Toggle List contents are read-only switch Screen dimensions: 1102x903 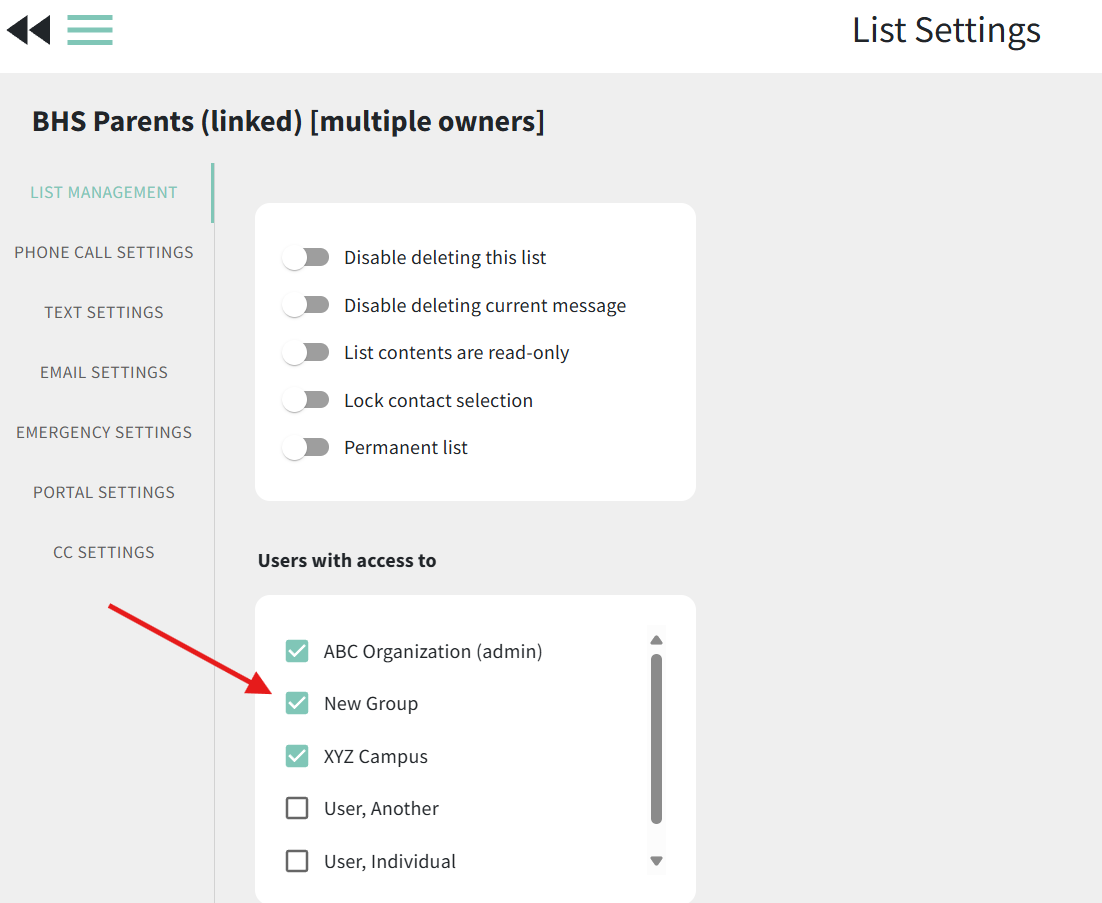(x=306, y=353)
